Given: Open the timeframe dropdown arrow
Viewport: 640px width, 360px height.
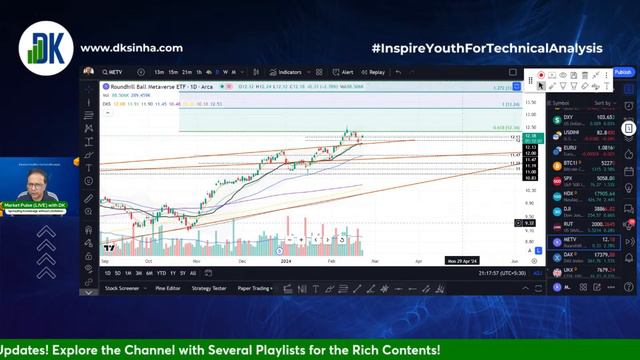Looking at the screenshot, I should 242,72.
